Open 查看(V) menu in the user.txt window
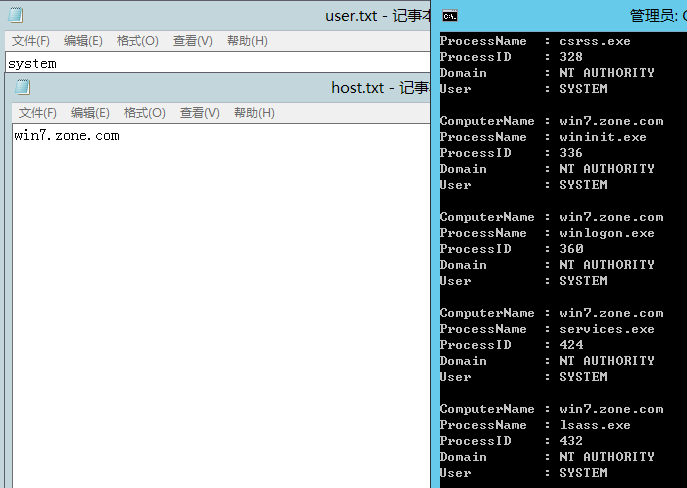The height and width of the screenshot is (488, 687). pos(193,41)
